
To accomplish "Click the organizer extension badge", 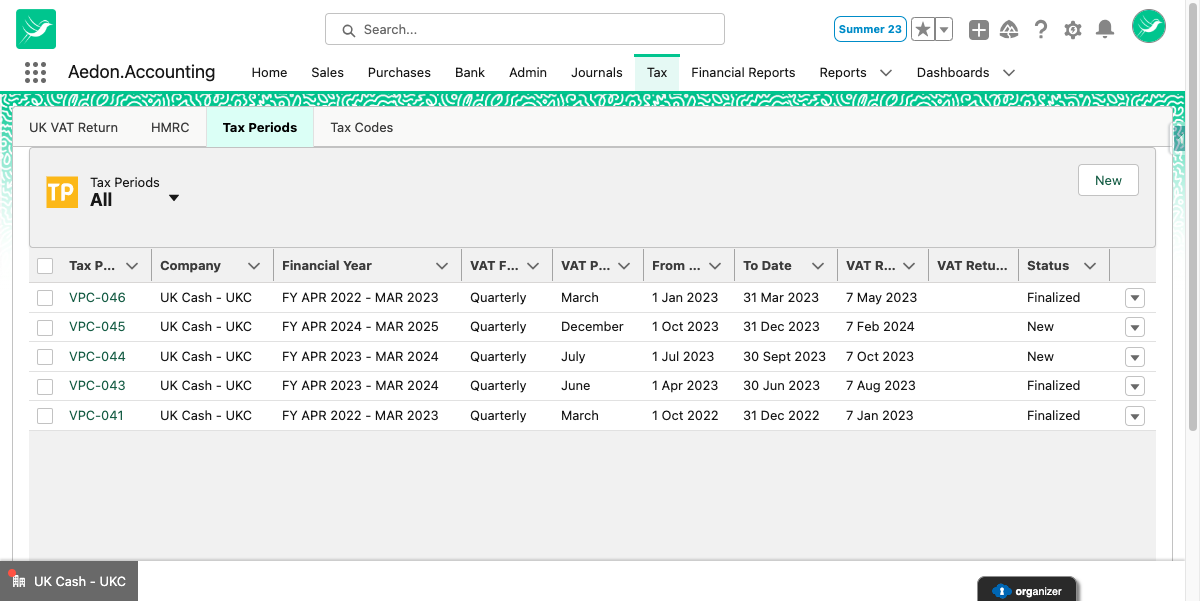I will (1027, 590).
